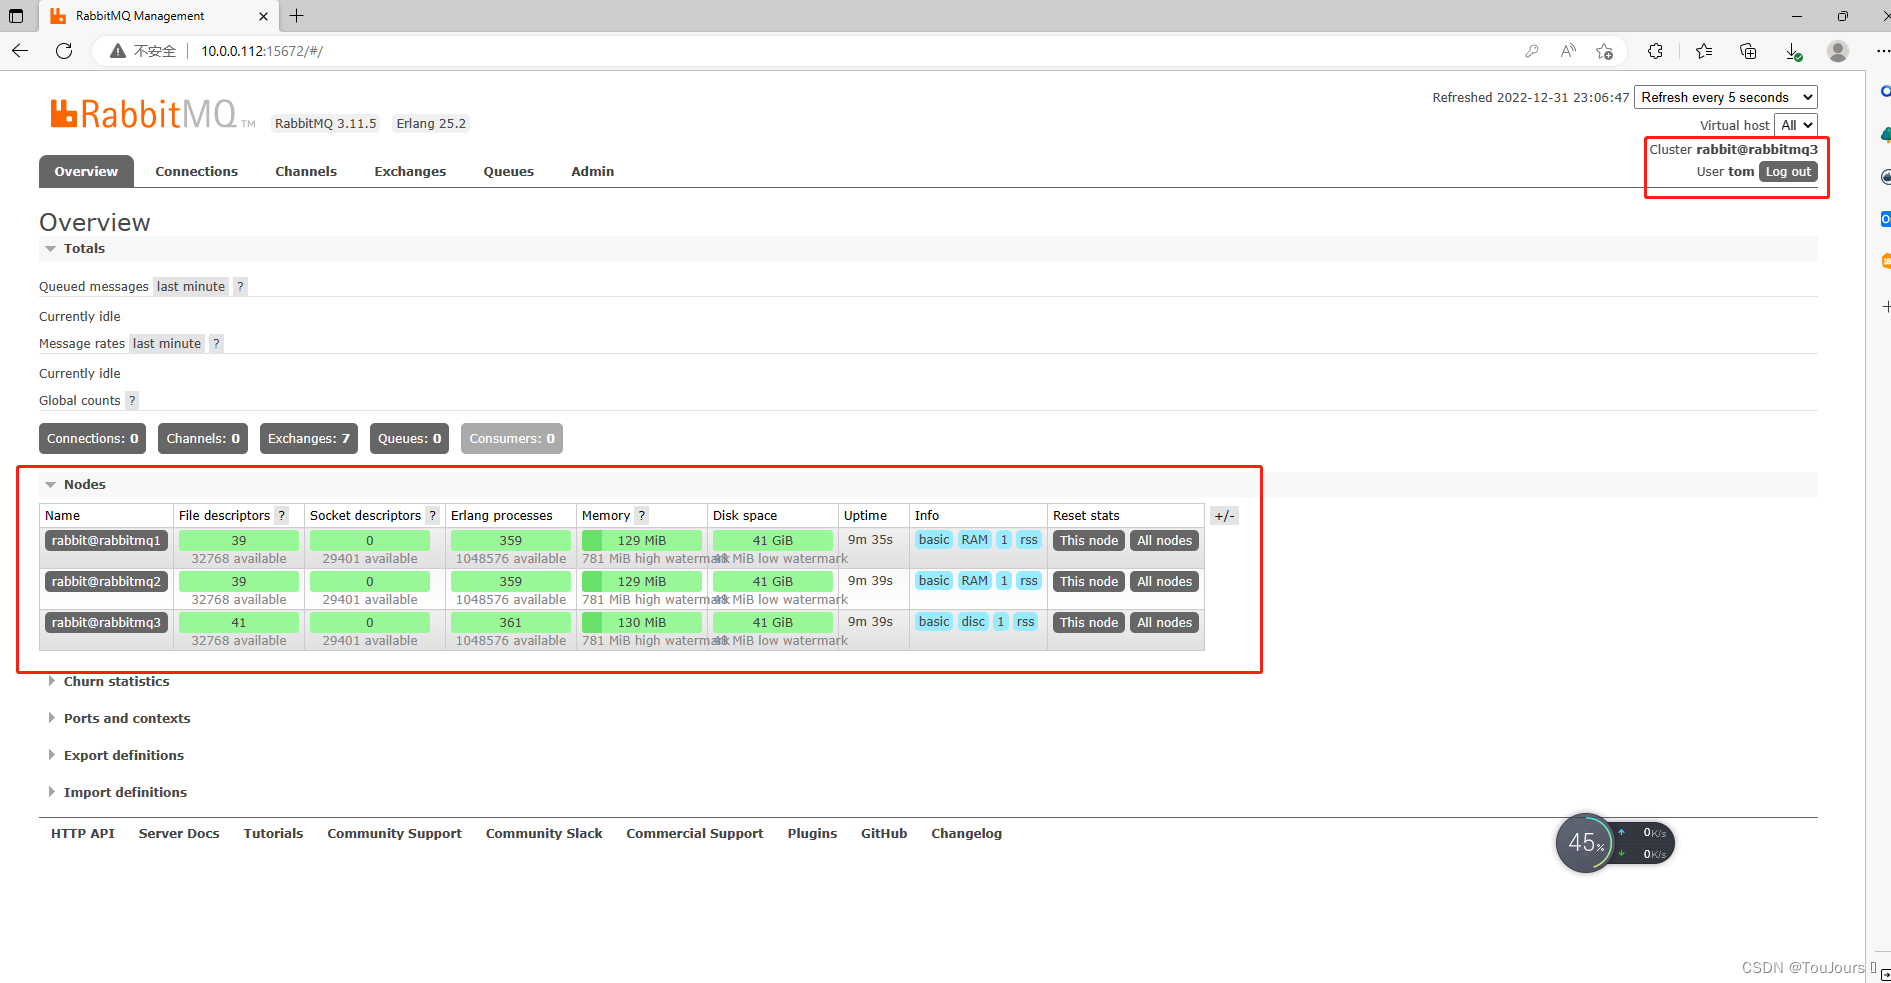Click the not-secure warning icon in the address bar
1891x983 pixels.
[x=118, y=51]
